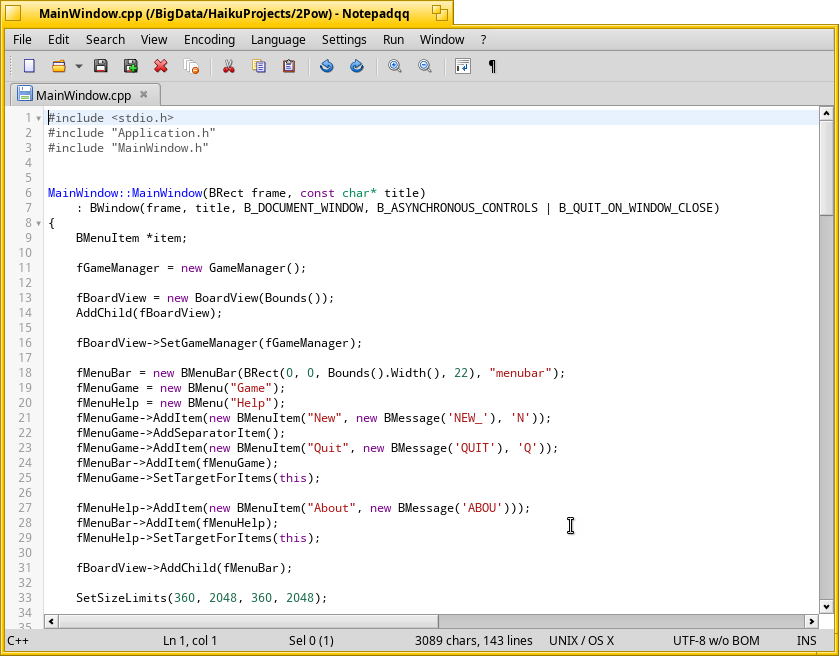Screen dimensions: 839x656
Task: Click UNIX / OS X line ending status
Action: click(x=581, y=640)
